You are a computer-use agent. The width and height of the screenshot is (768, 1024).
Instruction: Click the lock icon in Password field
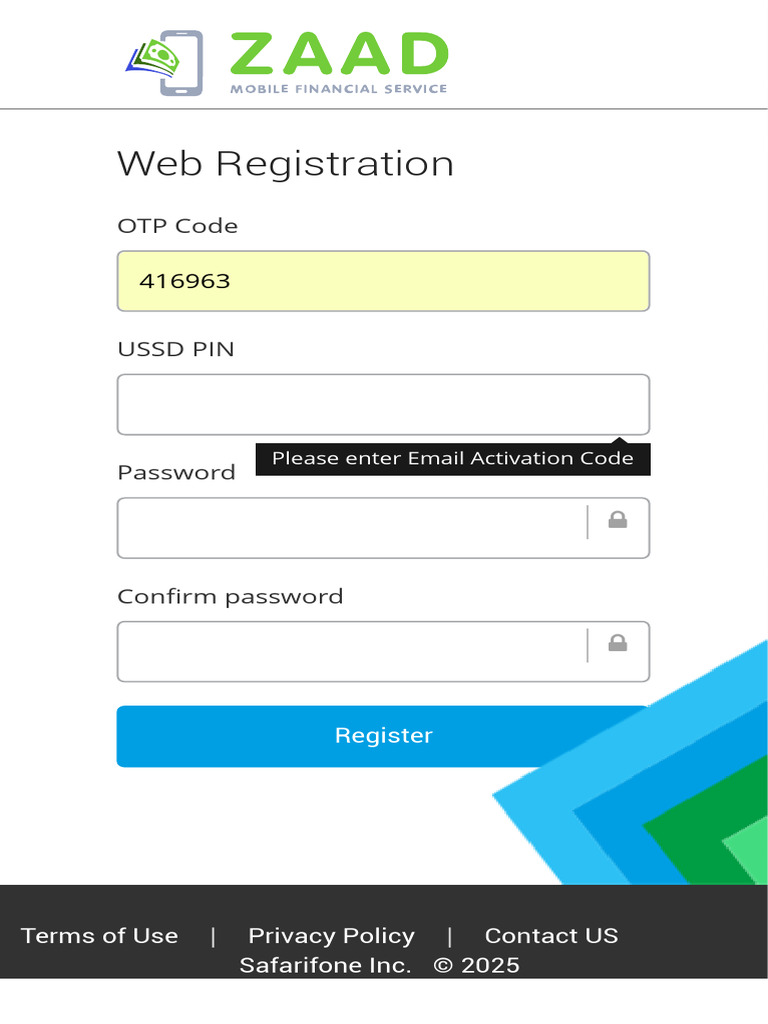coord(618,520)
